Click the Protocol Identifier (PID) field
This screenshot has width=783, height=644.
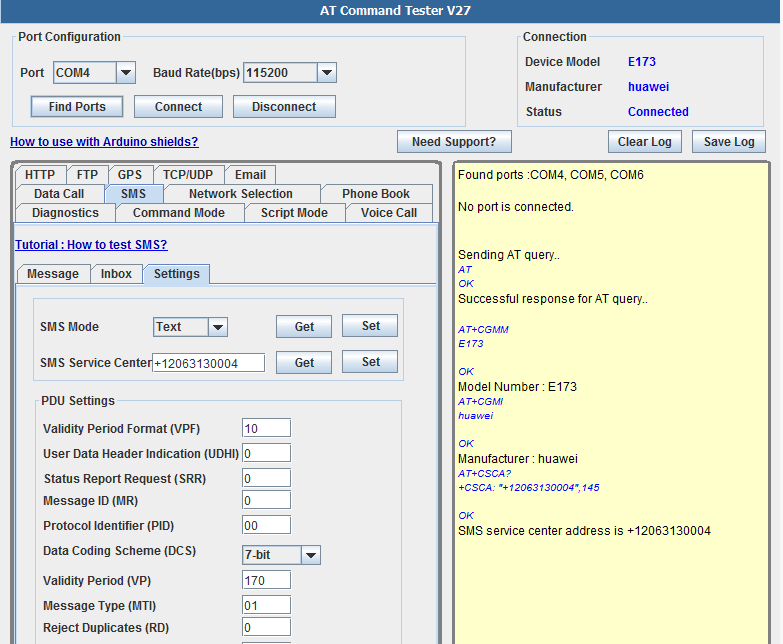(267, 525)
